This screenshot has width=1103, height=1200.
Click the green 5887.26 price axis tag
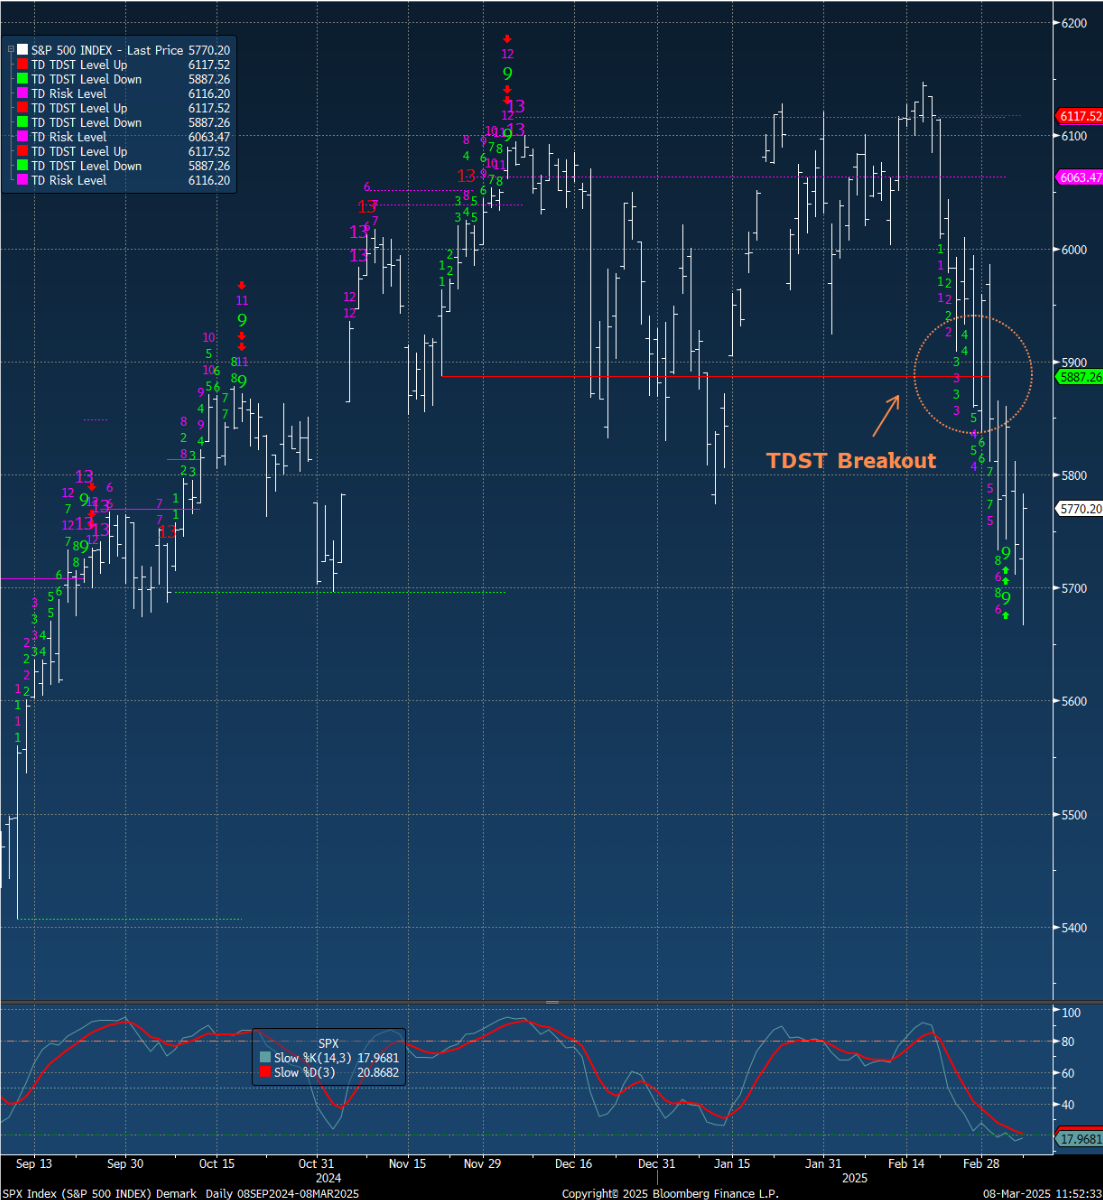1079,377
